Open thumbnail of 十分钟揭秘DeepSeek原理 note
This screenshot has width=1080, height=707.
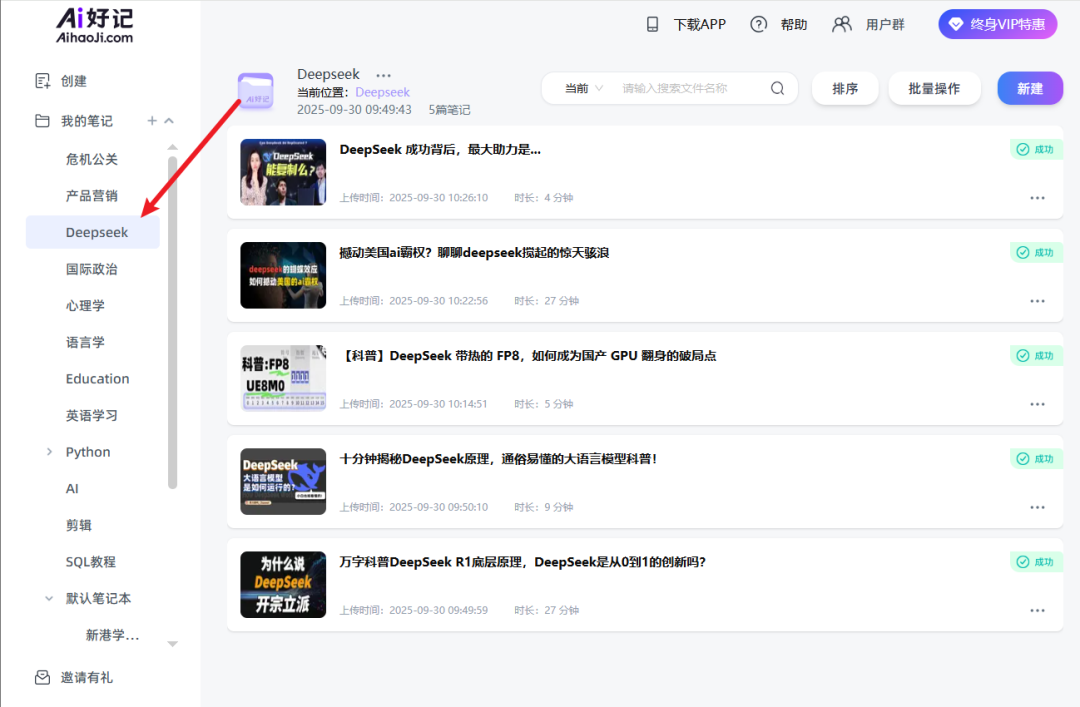tap(283, 481)
